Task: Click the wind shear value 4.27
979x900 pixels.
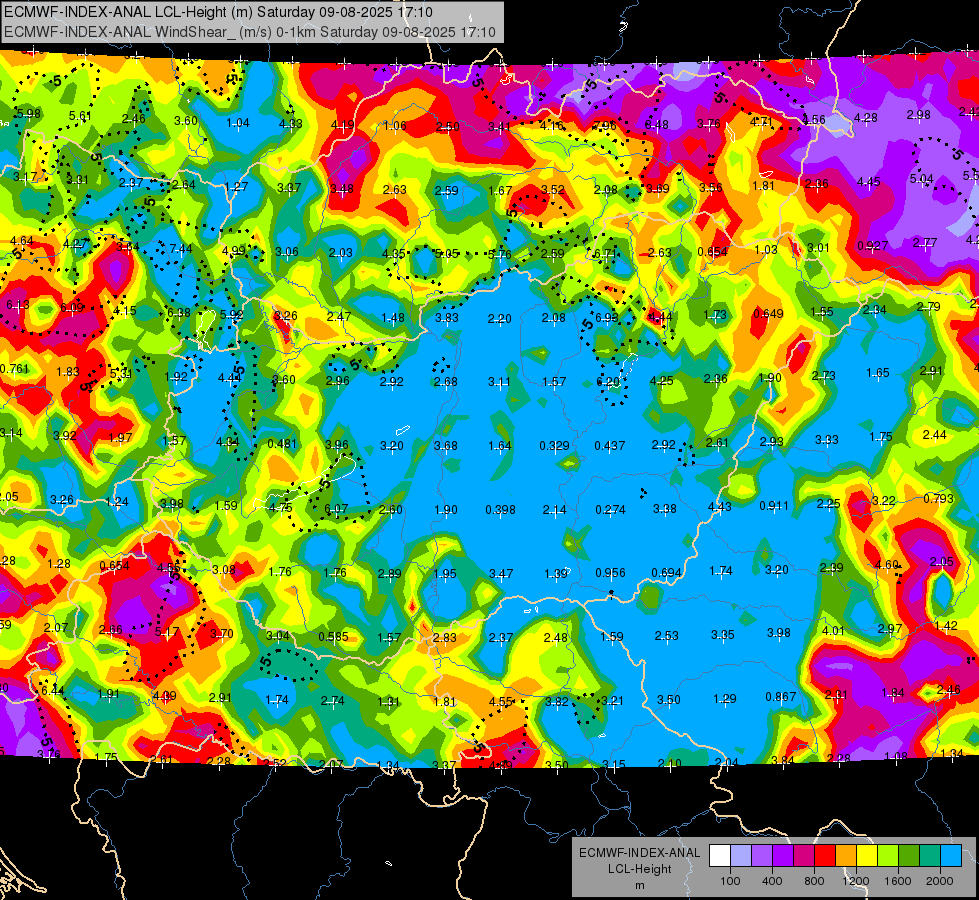Action: (x=76, y=244)
